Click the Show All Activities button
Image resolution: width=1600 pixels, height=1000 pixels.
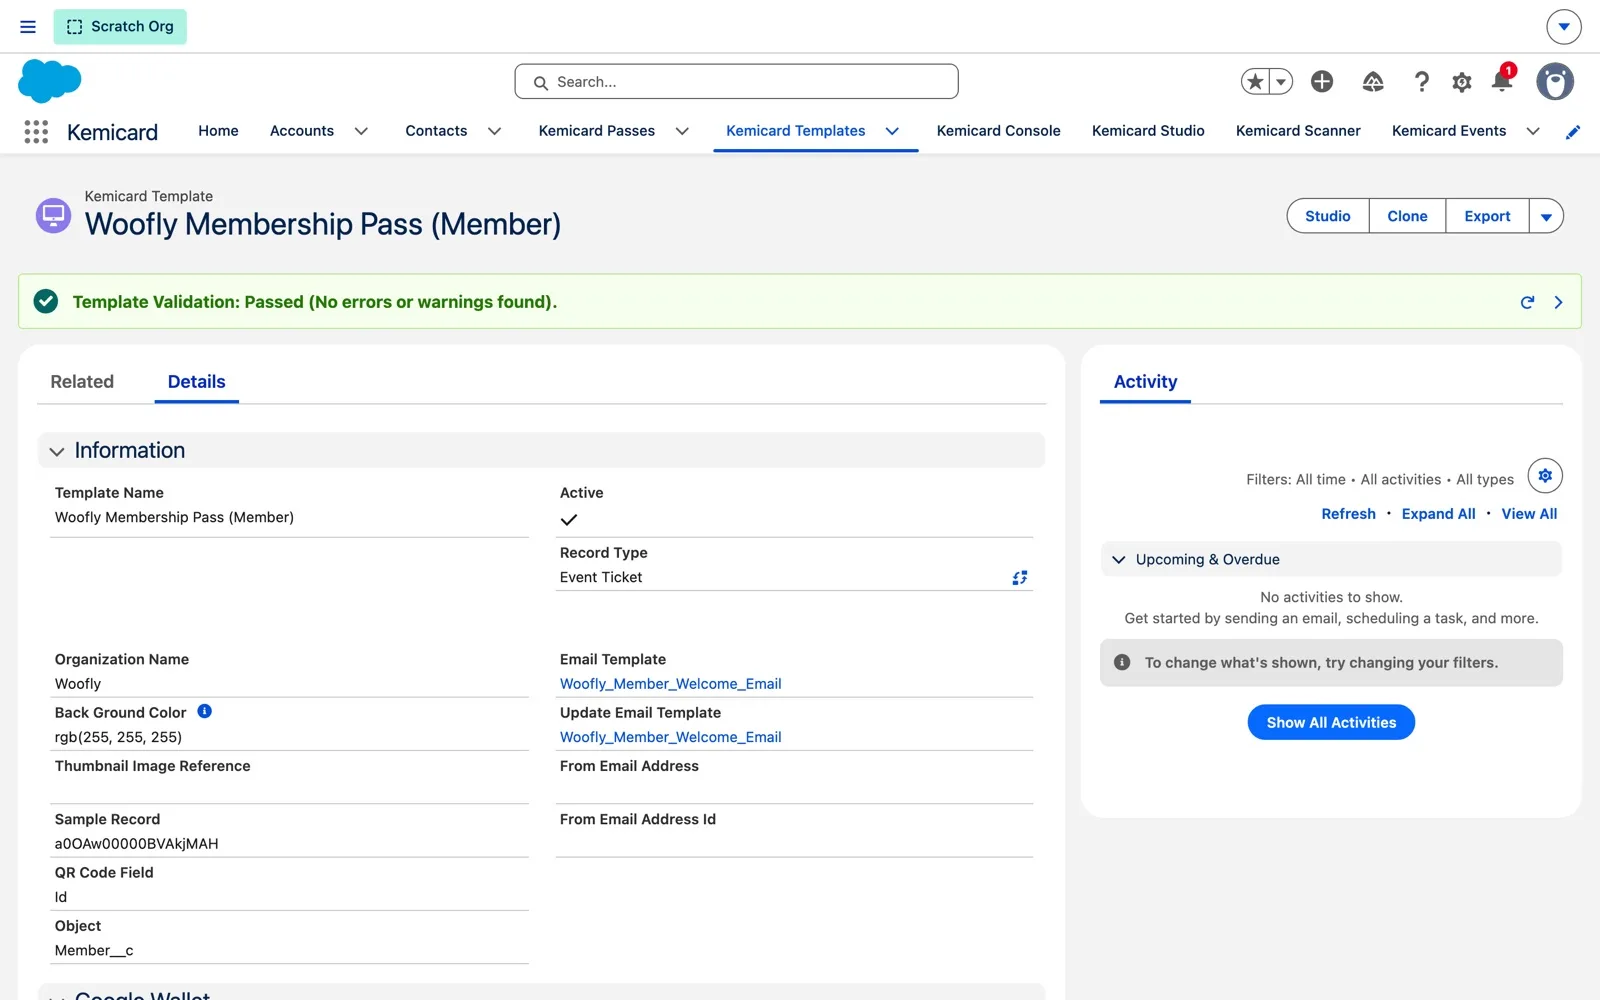(1331, 722)
